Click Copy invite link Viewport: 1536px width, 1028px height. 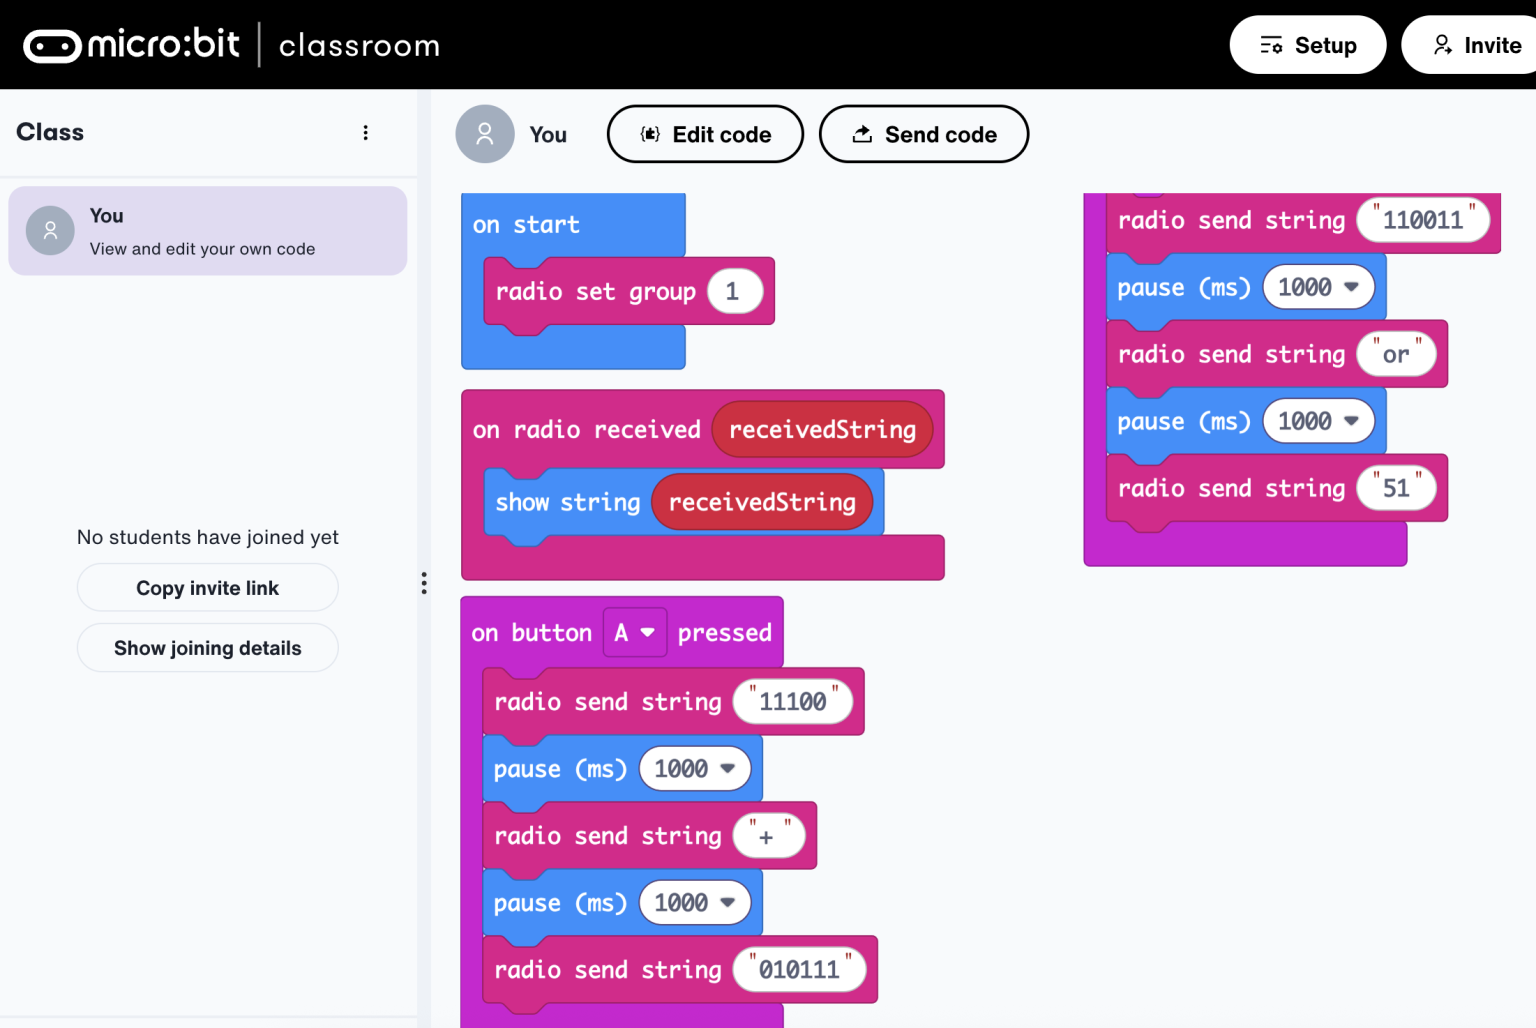coord(207,587)
